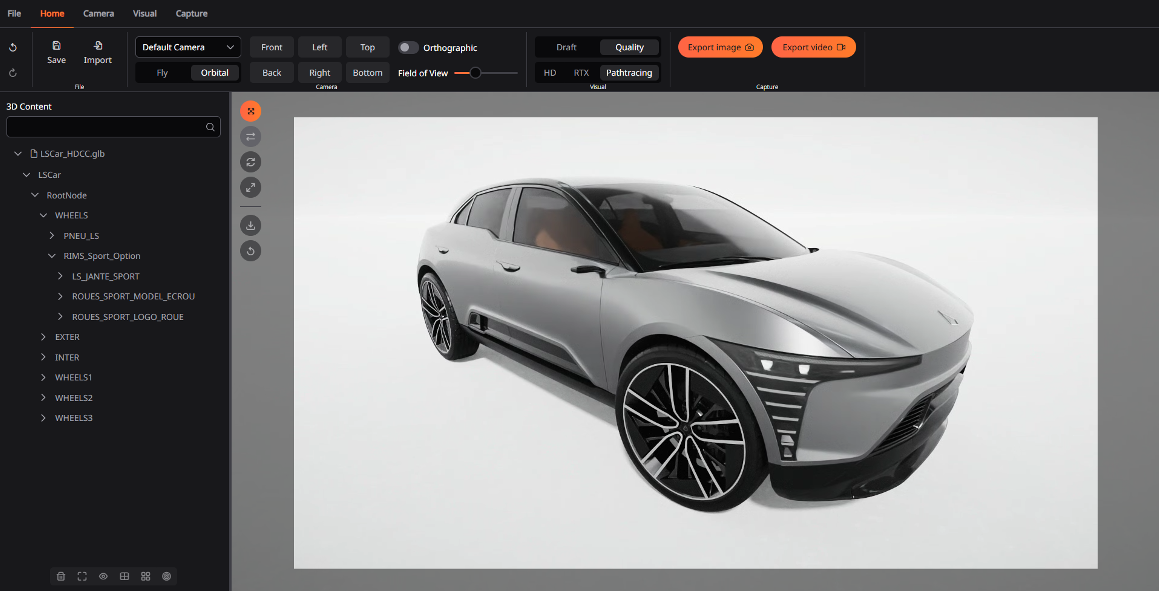Click the swap arrows viewport icon
The width and height of the screenshot is (1159, 591).
coord(251,136)
